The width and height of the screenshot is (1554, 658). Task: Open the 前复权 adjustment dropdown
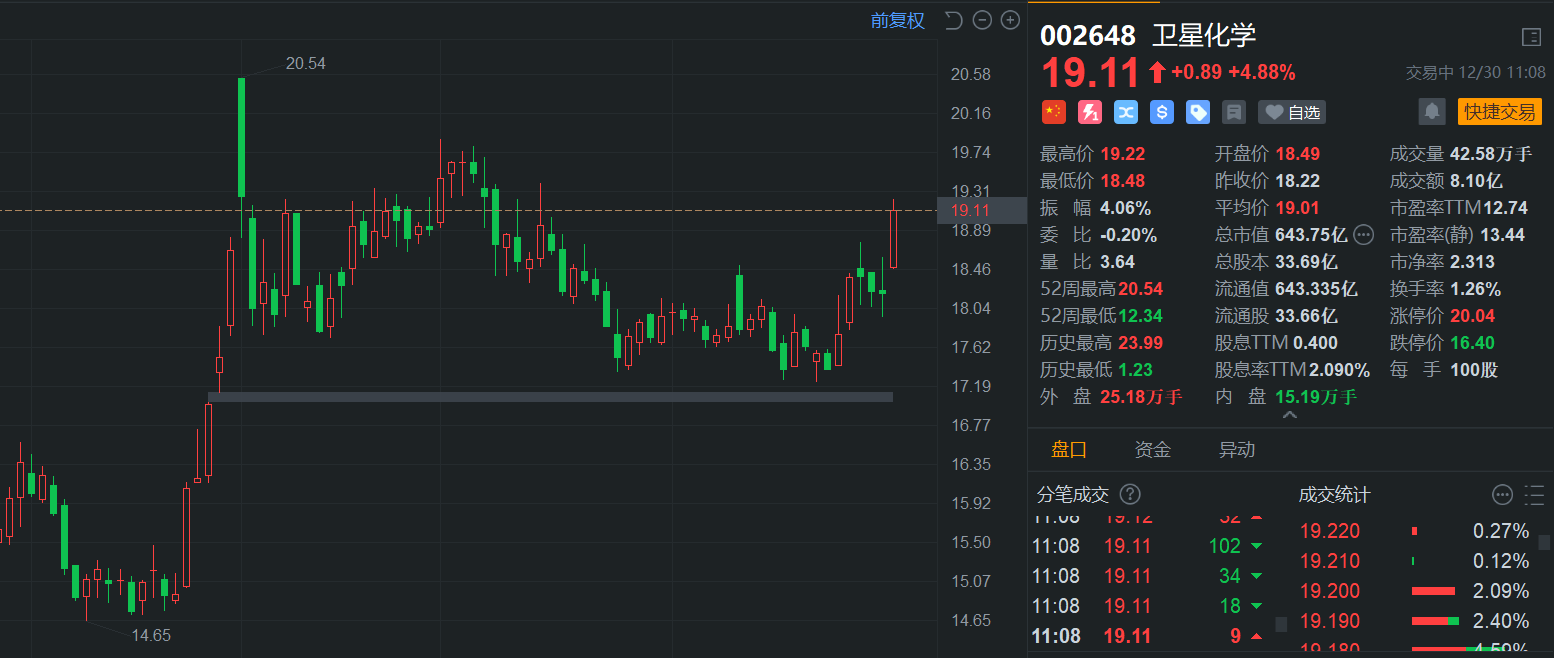click(897, 20)
